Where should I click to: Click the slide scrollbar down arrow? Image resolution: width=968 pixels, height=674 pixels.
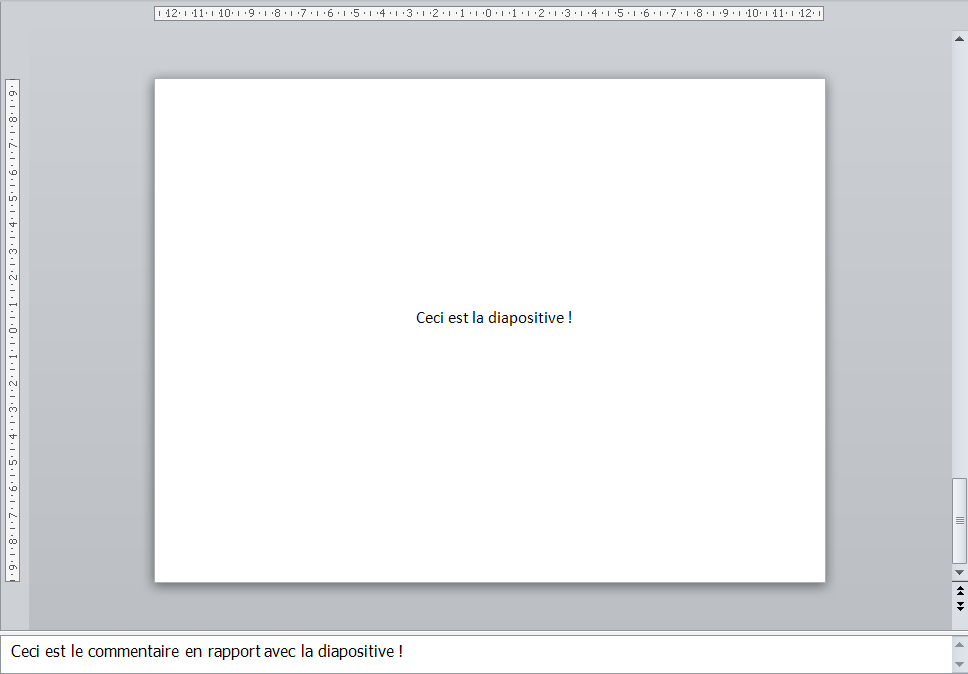[960, 572]
